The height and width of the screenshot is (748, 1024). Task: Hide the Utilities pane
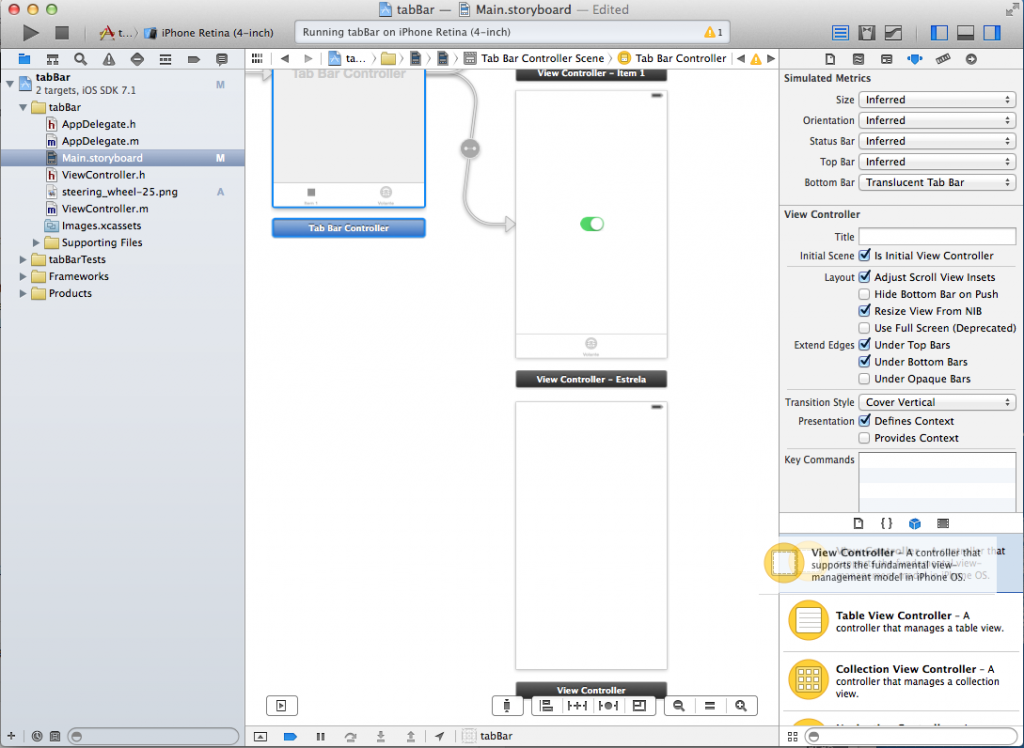tap(992, 33)
